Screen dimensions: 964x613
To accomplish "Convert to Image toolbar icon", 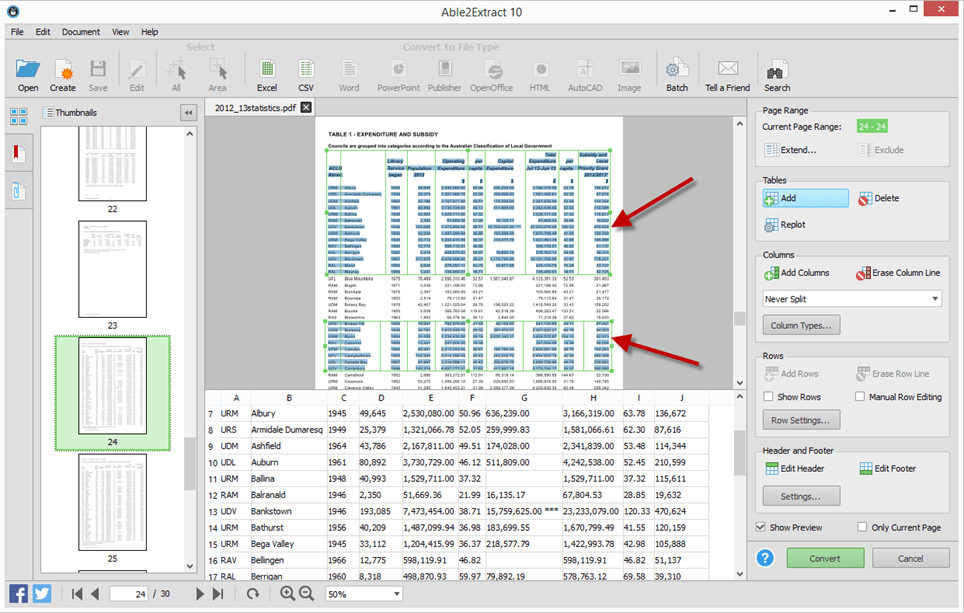I will (x=630, y=75).
